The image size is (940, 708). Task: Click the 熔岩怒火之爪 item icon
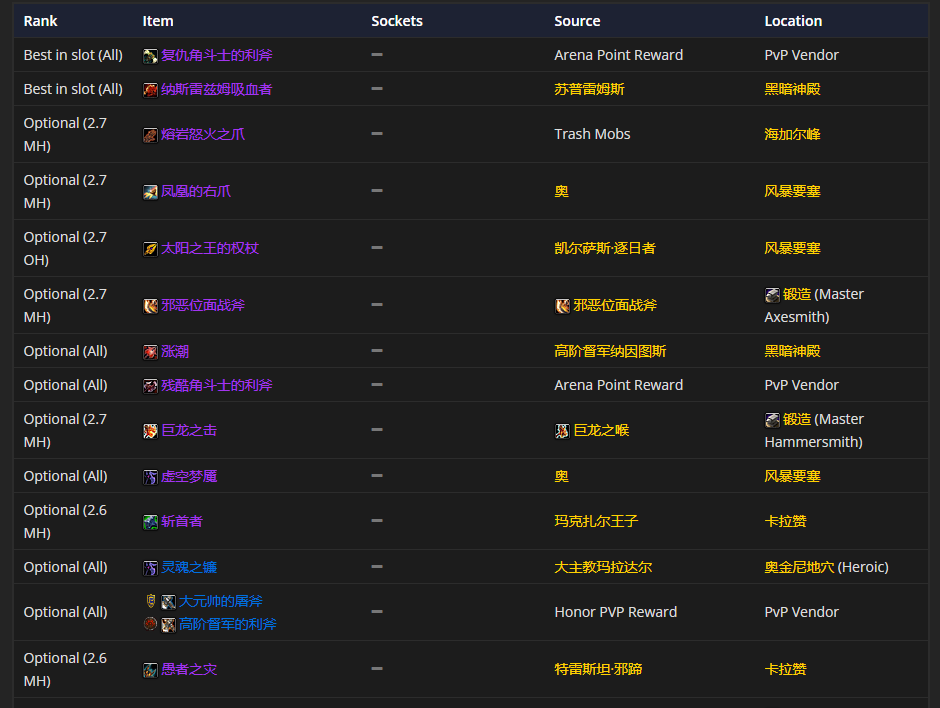[x=150, y=135]
